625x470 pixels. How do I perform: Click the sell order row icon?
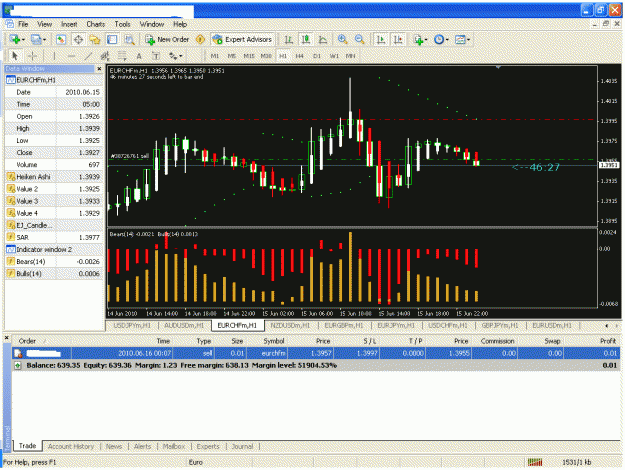click(18, 353)
